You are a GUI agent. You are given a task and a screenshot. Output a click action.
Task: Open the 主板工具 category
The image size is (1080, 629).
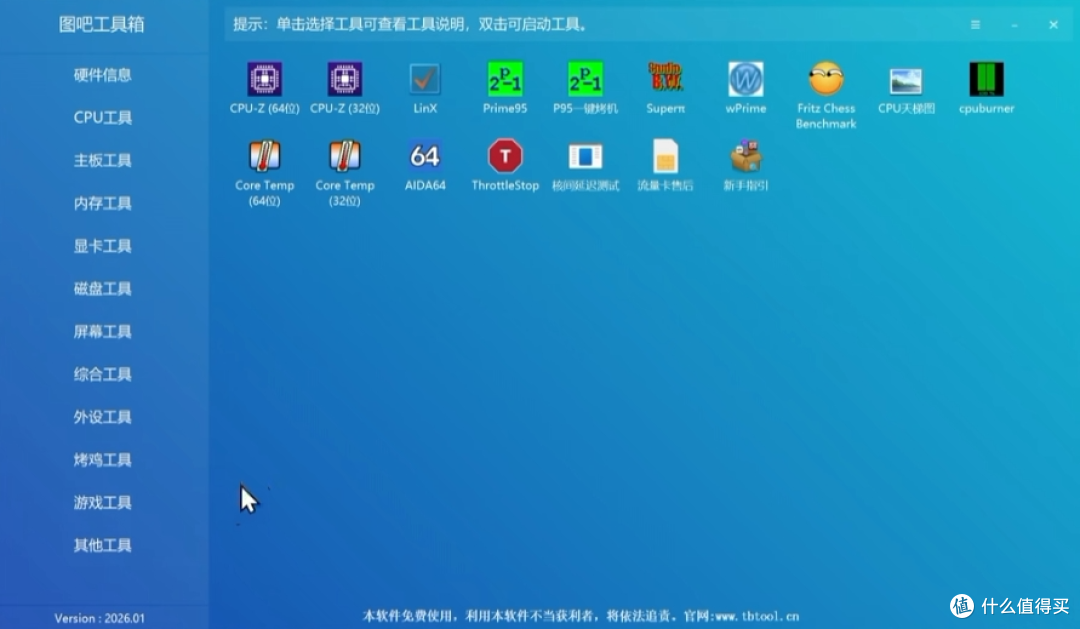103,161
